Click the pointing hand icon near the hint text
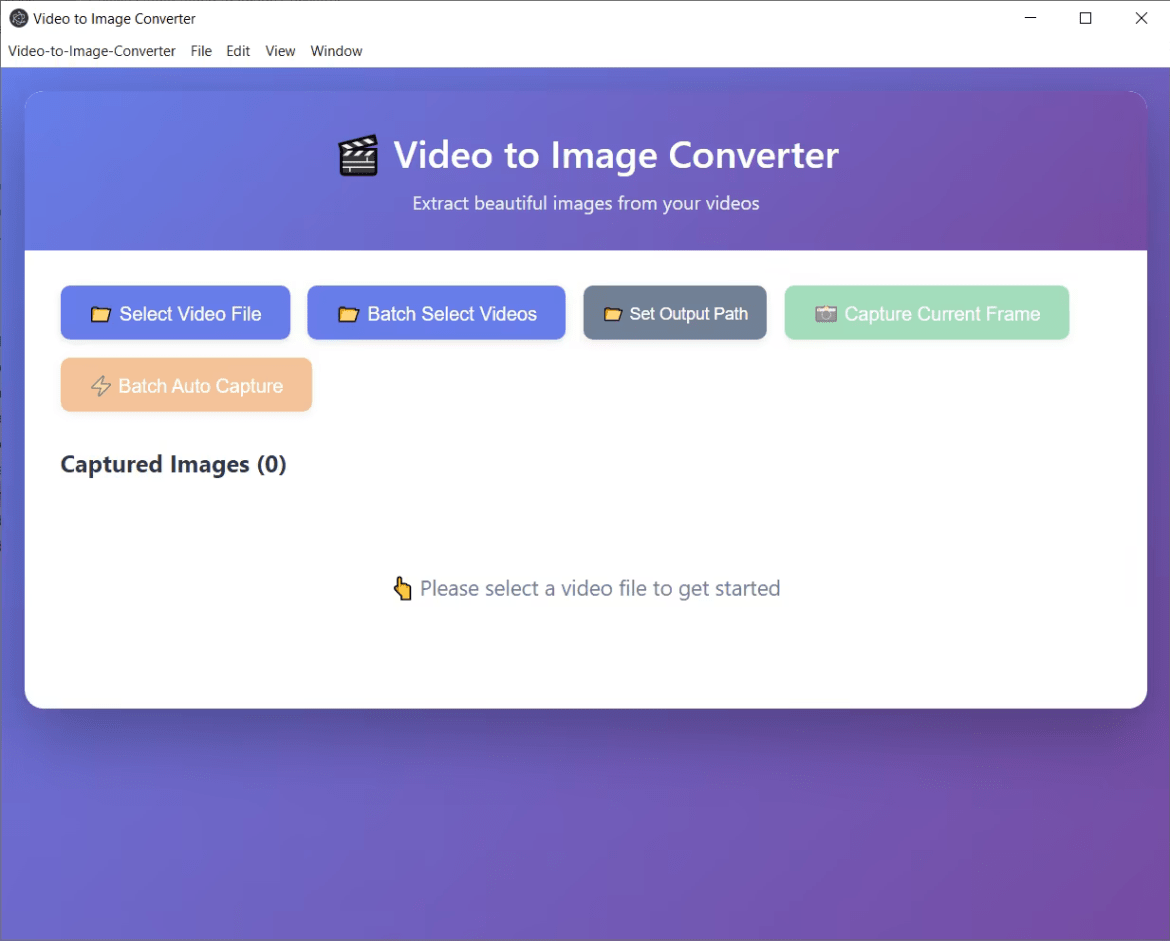Viewport: 1170px width, 941px height. pyautogui.click(x=403, y=588)
